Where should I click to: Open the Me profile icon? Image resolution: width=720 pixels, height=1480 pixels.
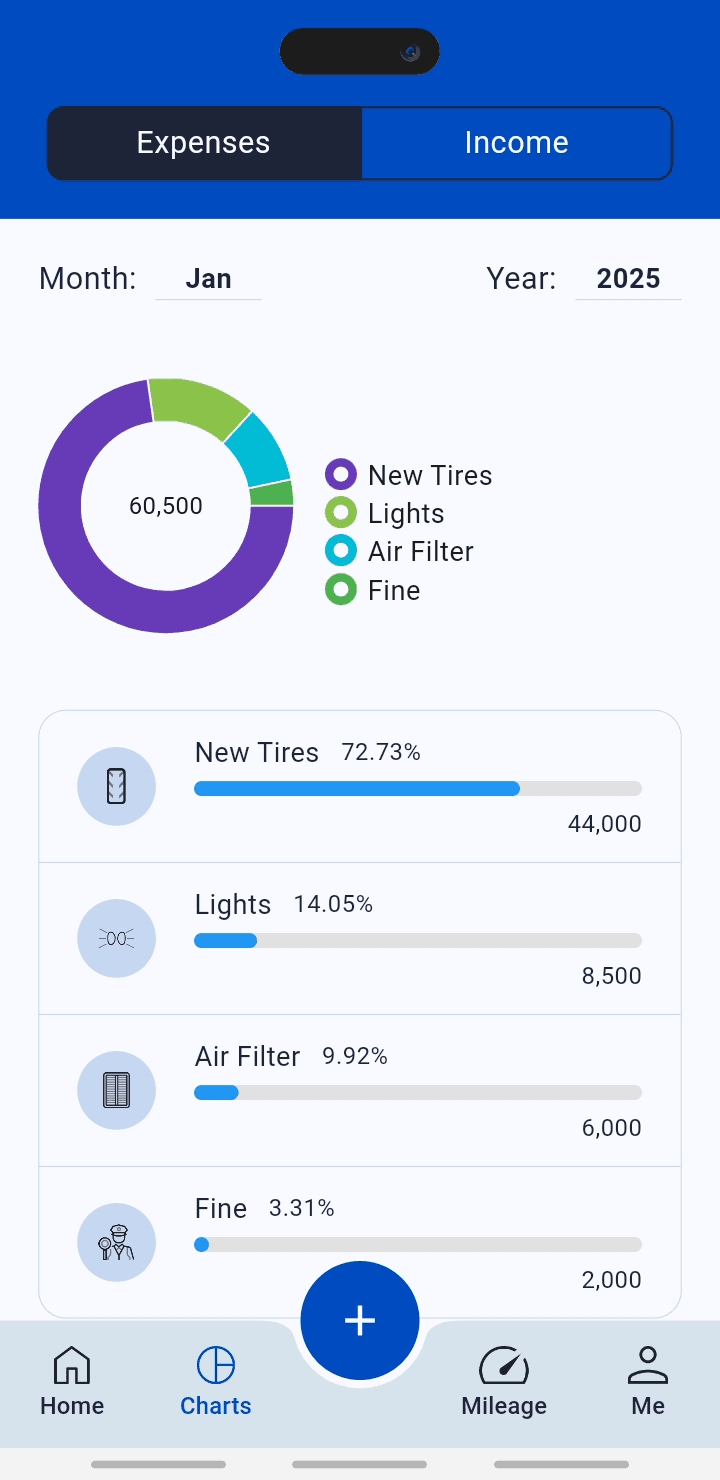[x=648, y=1365]
